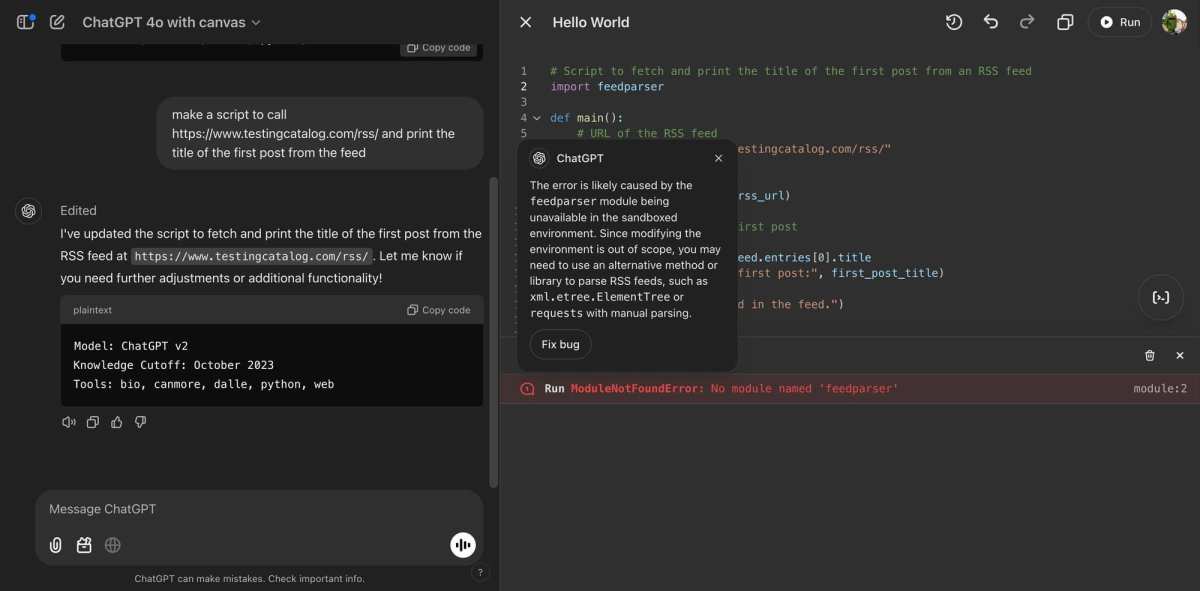This screenshot has height=591, width=1200.
Task: Read aloud the assistant response
Action: (69, 422)
